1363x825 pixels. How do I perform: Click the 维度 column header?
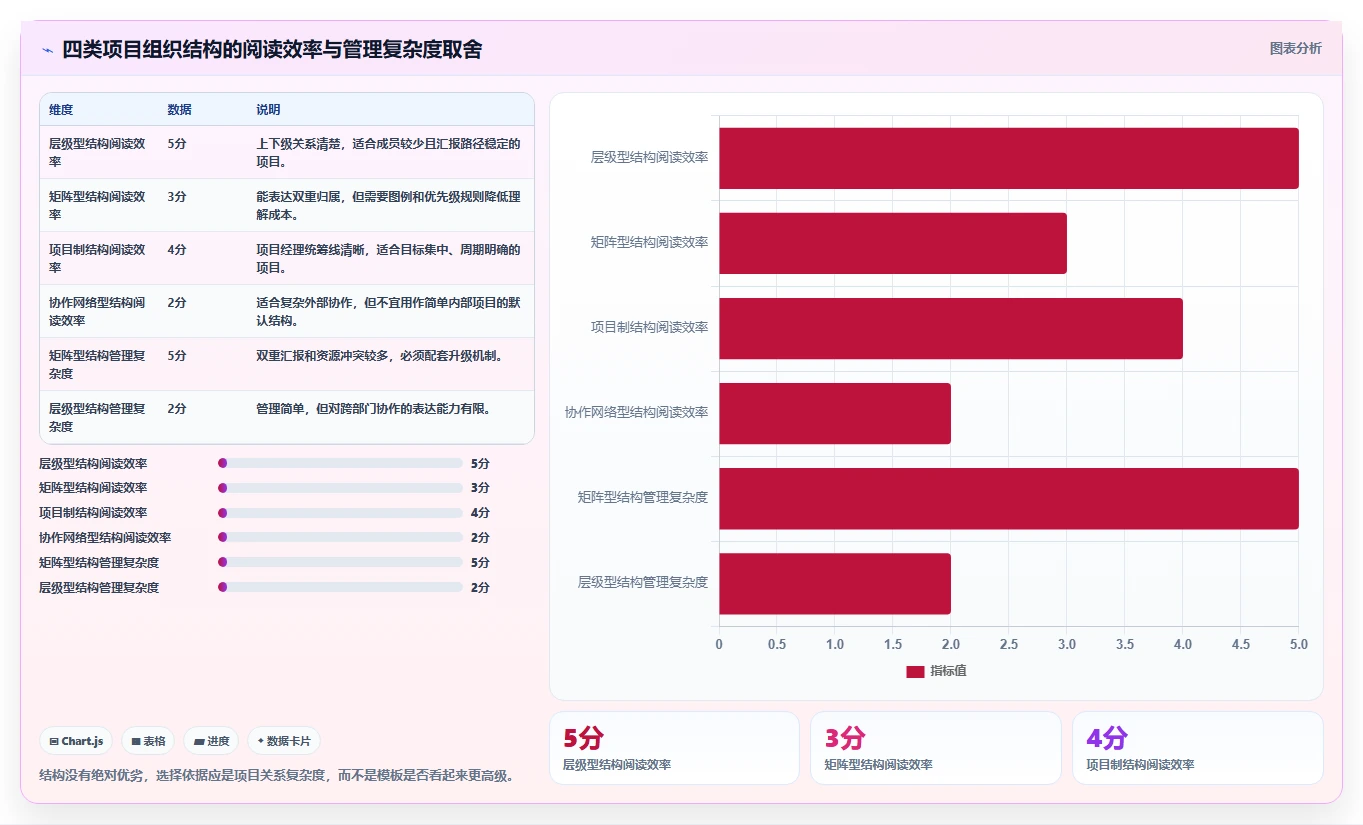(61, 109)
